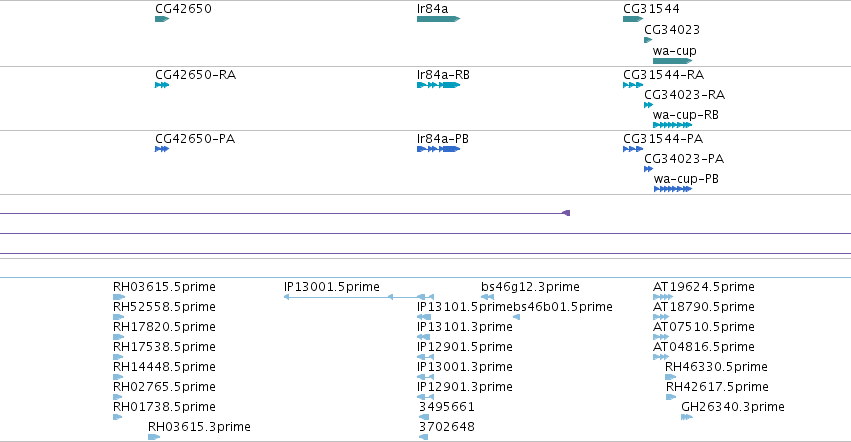
Task: Click the RH52558.5prime label
Action: (164, 307)
